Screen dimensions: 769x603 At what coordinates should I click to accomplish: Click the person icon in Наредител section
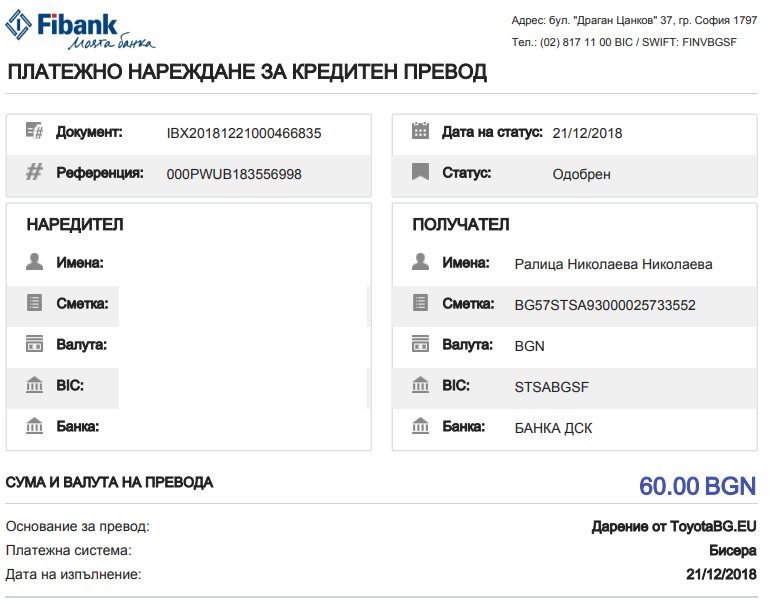35,263
